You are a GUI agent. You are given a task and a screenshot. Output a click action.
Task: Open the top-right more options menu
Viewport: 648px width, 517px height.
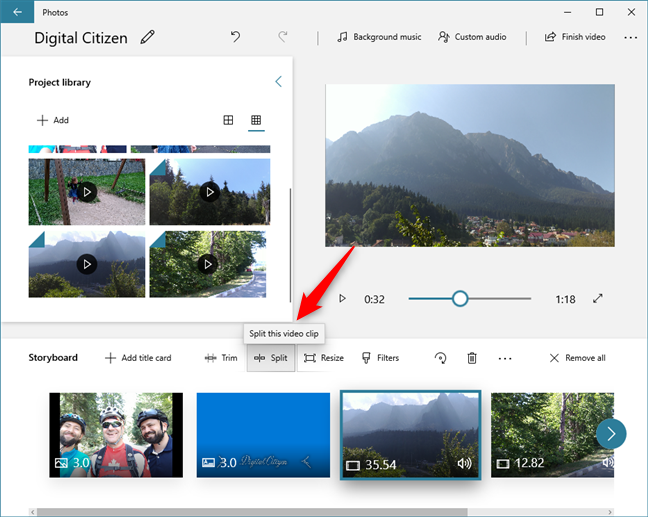(x=631, y=37)
